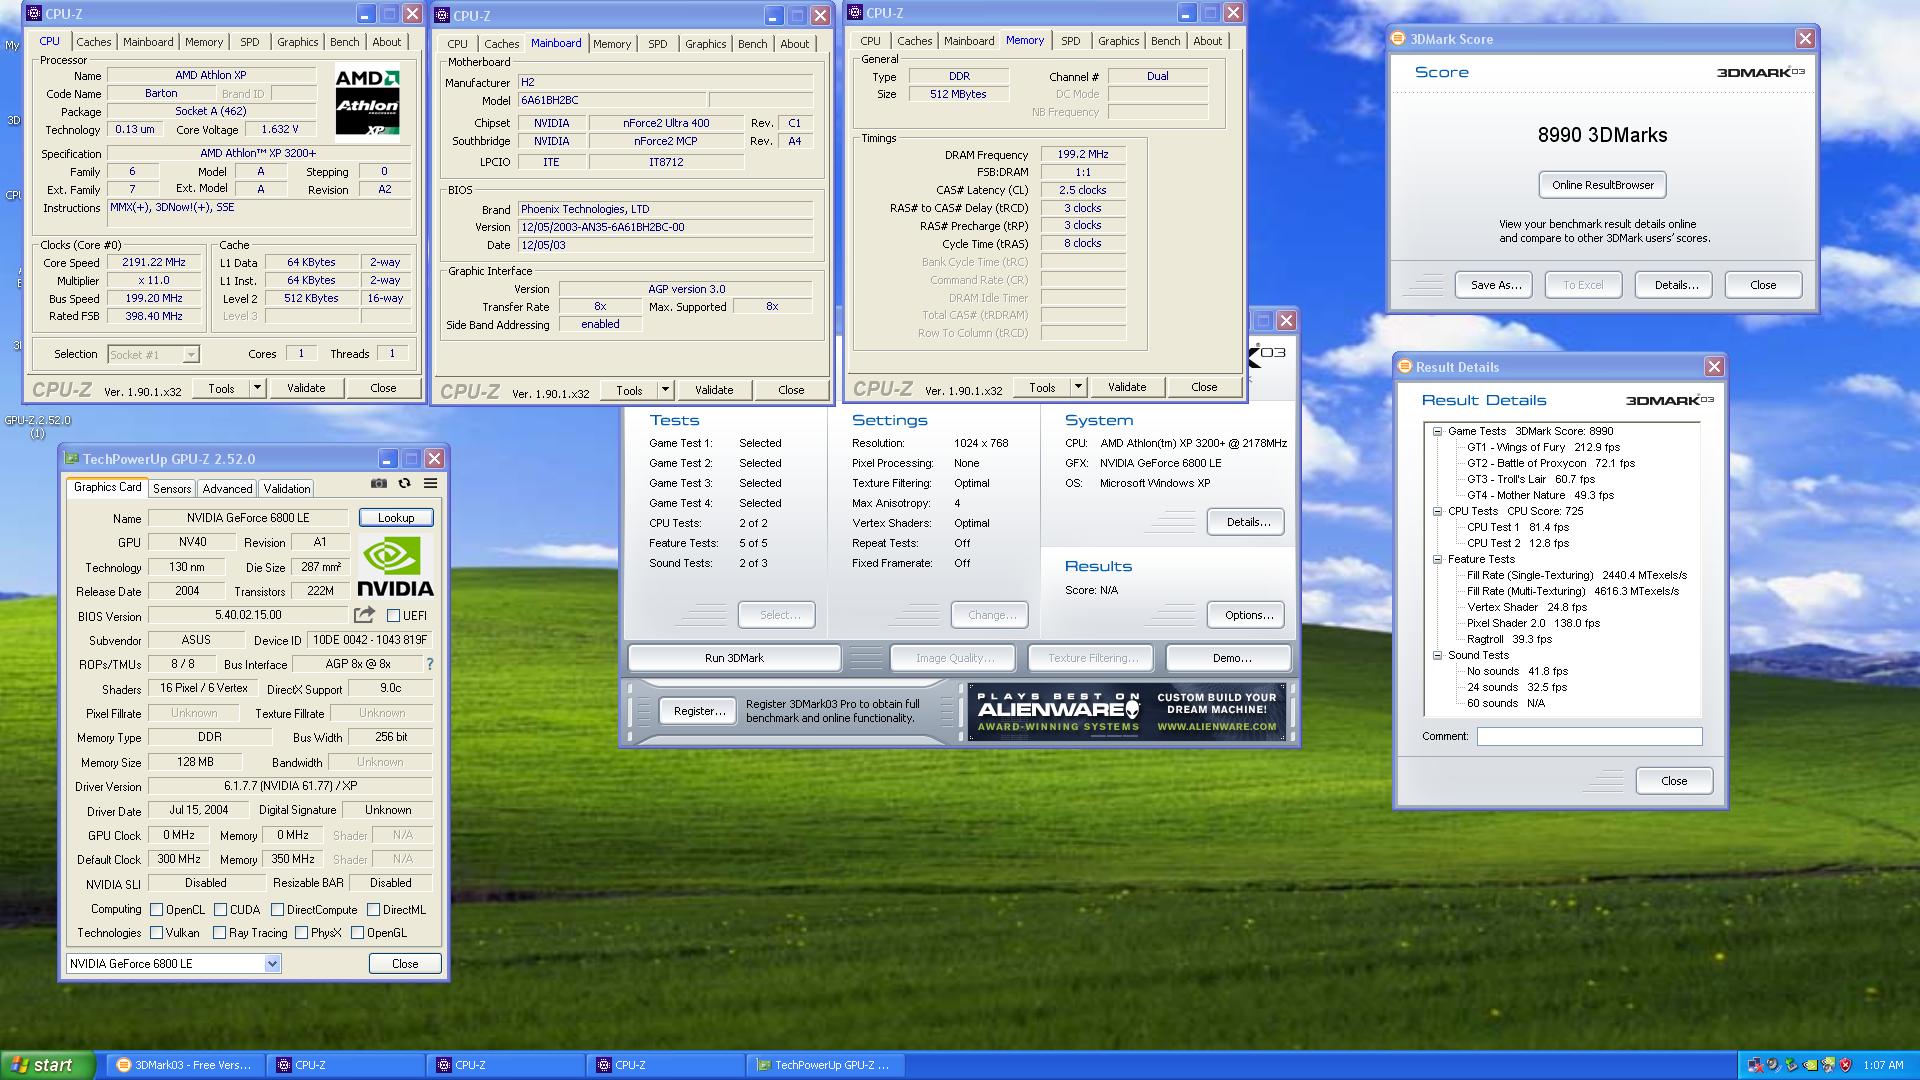Open the Start menu
1920x1080 pixels.
coord(48,1065)
